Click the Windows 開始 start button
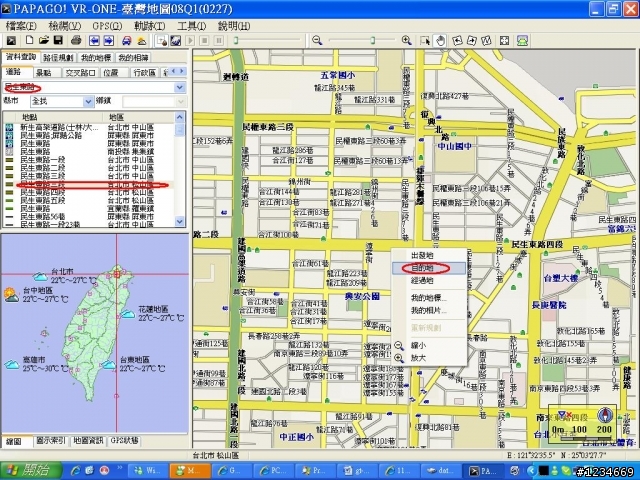This screenshot has width=640, height=480. point(31,471)
